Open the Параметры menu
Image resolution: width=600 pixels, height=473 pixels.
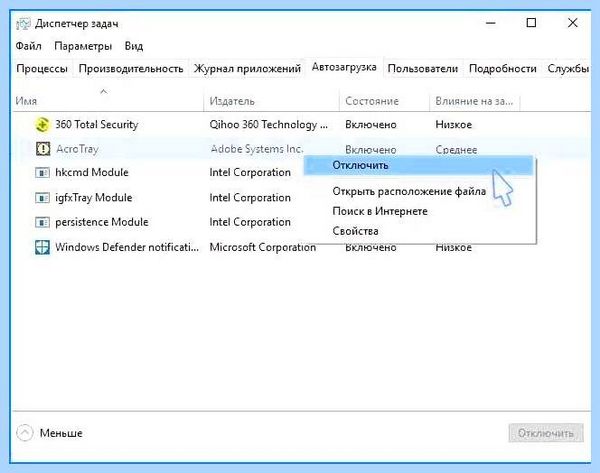(83, 46)
